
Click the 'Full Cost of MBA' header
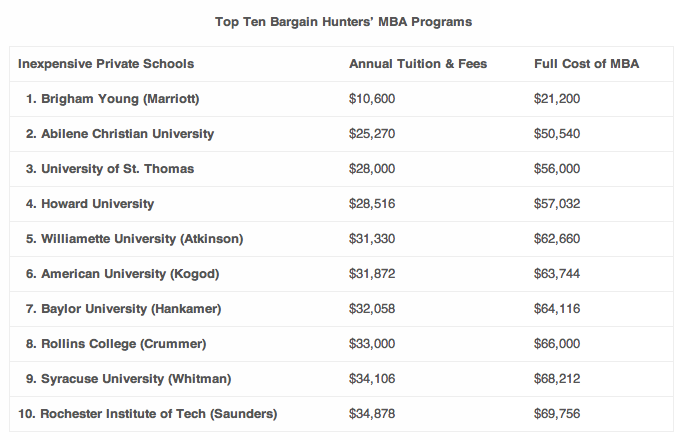tap(586, 64)
